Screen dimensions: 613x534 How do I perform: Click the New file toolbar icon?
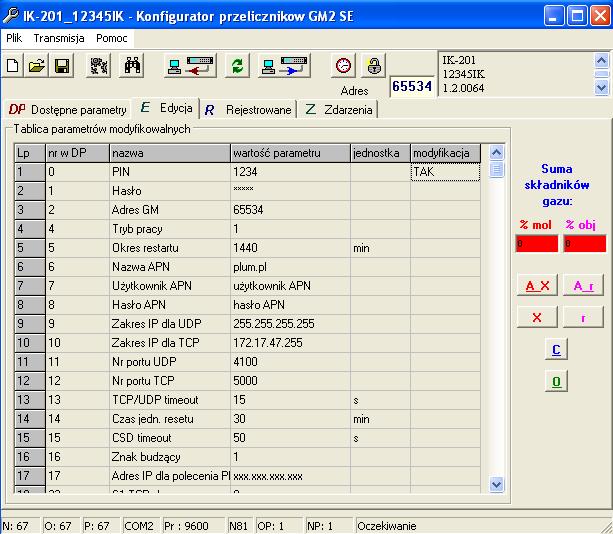click(13, 65)
